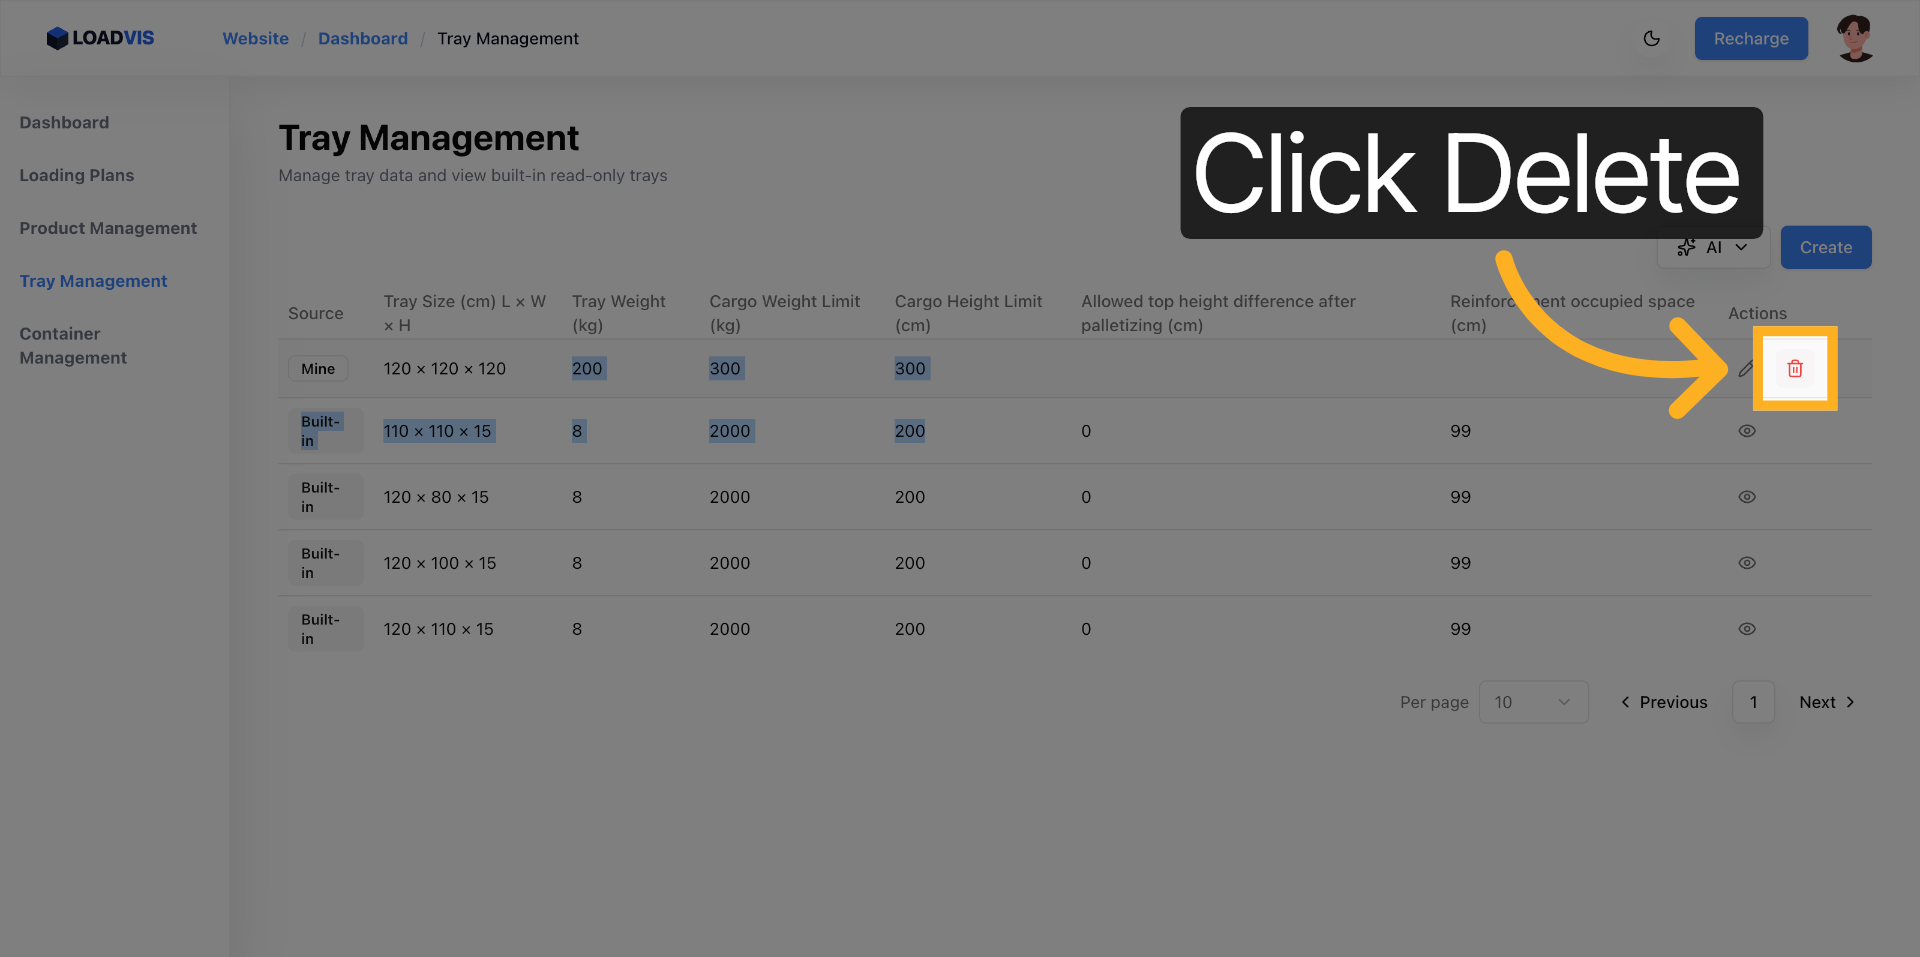Follow the Website breadcrumb link
This screenshot has height=957, width=1920.
tap(255, 39)
